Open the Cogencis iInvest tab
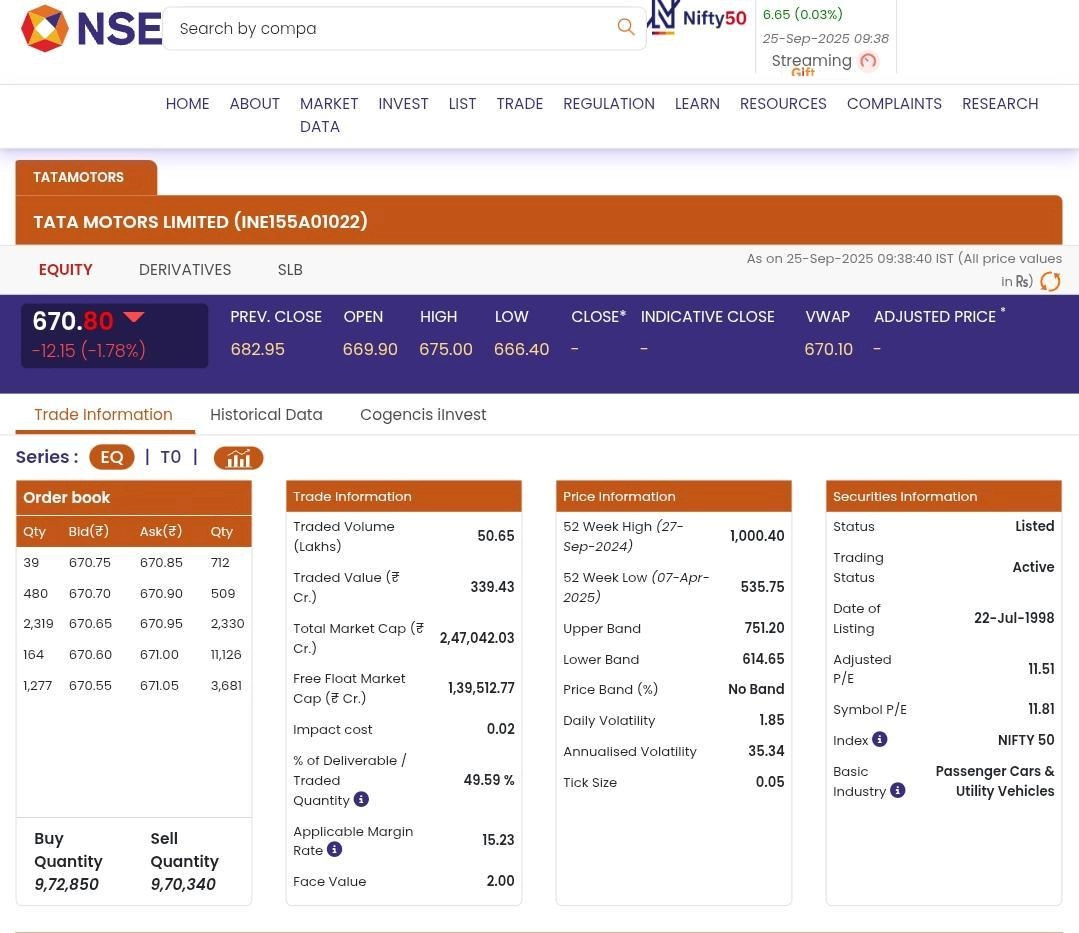1079x933 pixels. pos(423,414)
